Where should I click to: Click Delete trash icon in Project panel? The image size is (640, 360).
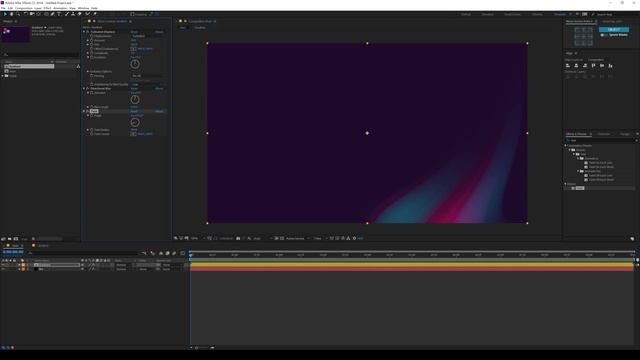pyautogui.click(x=33, y=239)
